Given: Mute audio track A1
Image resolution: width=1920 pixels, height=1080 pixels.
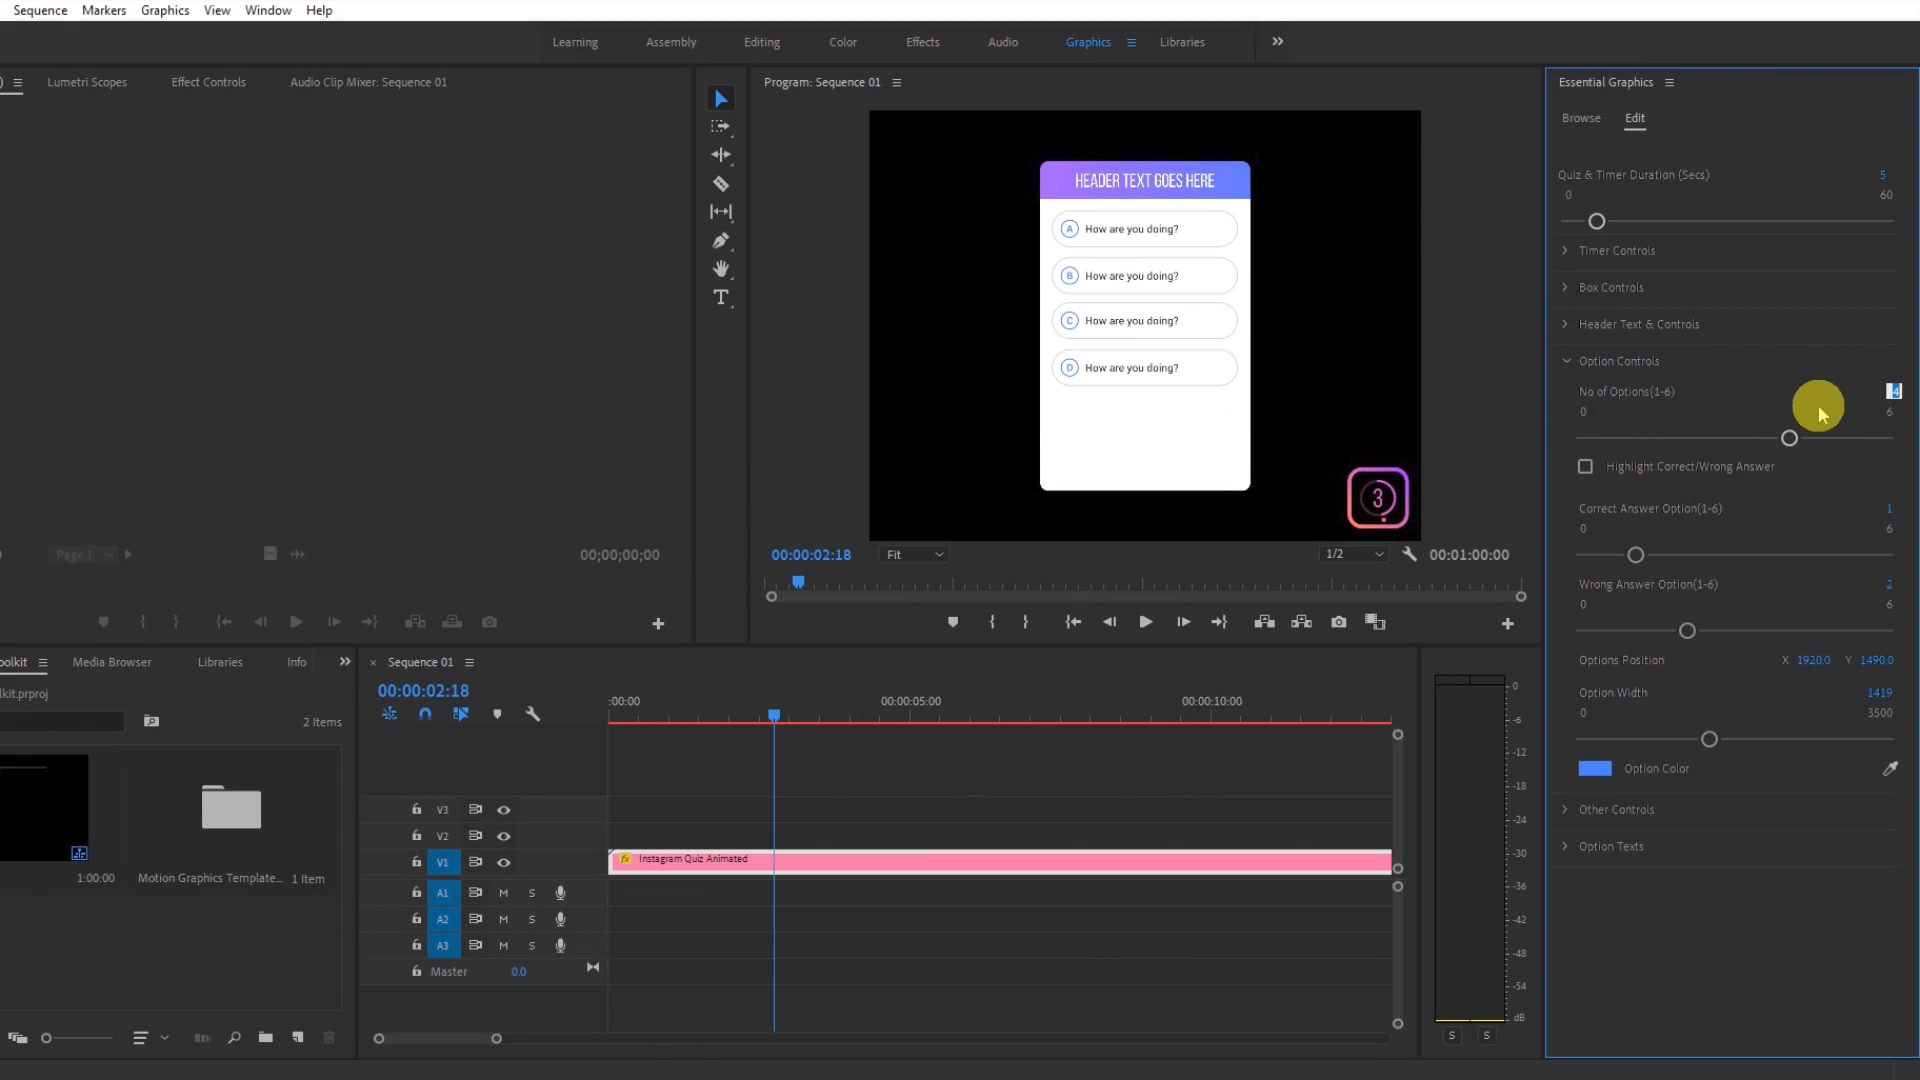Looking at the screenshot, I should pyautogui.click(x=504, y=892).
